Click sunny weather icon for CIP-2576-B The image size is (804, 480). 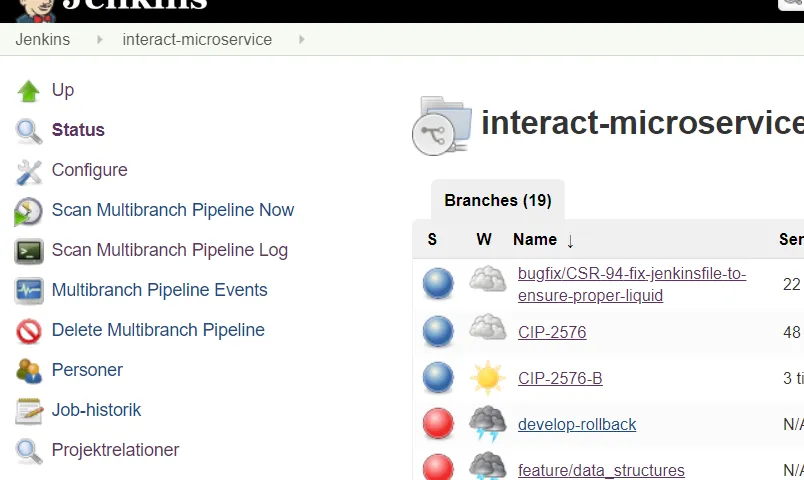(488, 378)
